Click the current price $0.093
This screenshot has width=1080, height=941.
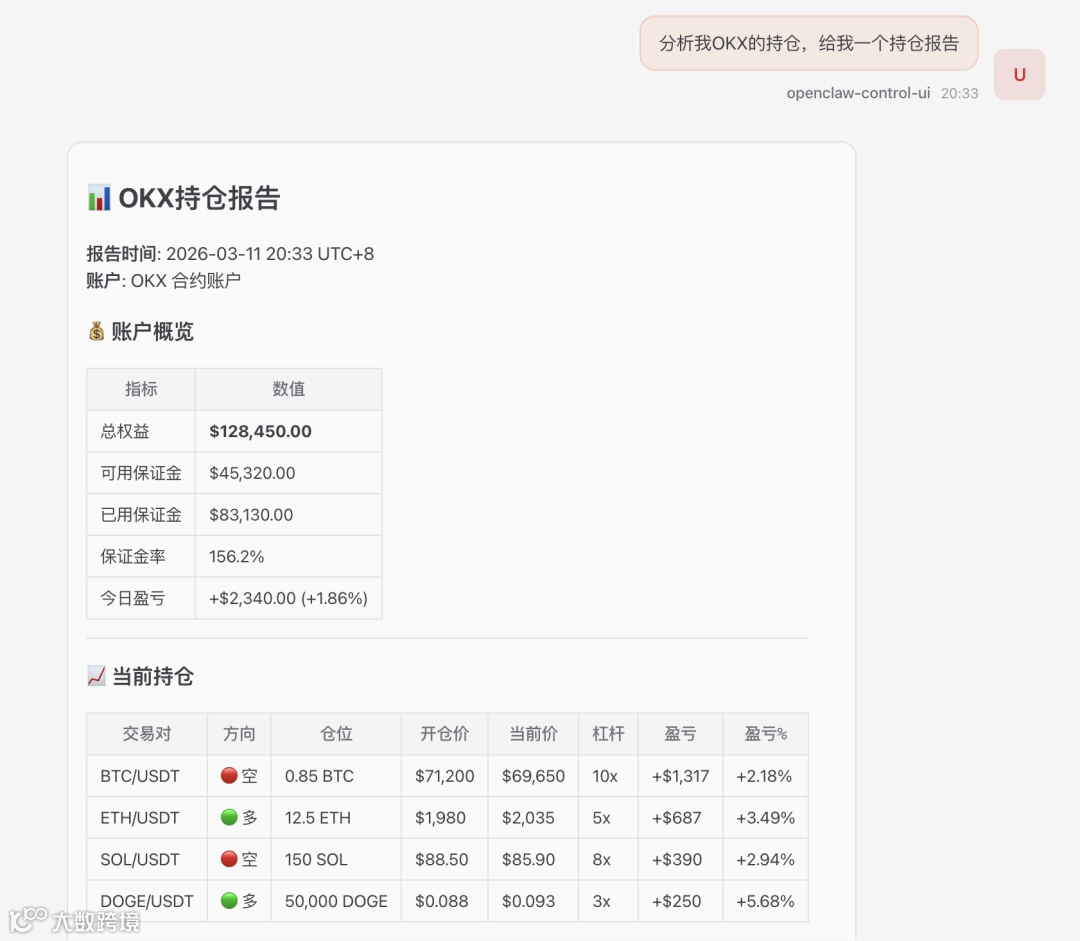pyautogui.click(x=528, y=901)
